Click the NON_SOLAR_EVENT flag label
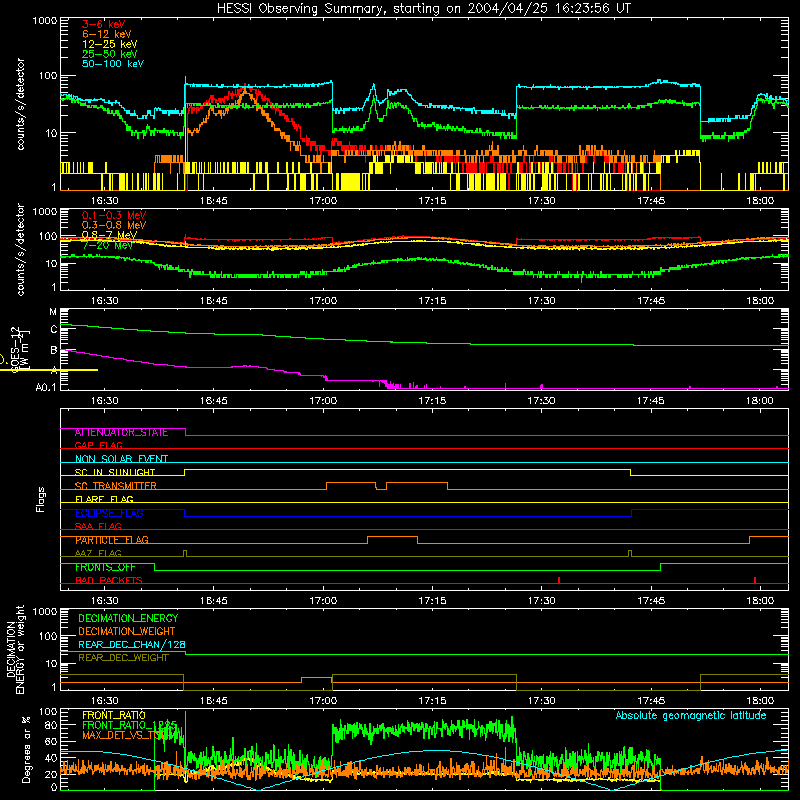Screen dimensions: 800x800 (x=121, y=459)
